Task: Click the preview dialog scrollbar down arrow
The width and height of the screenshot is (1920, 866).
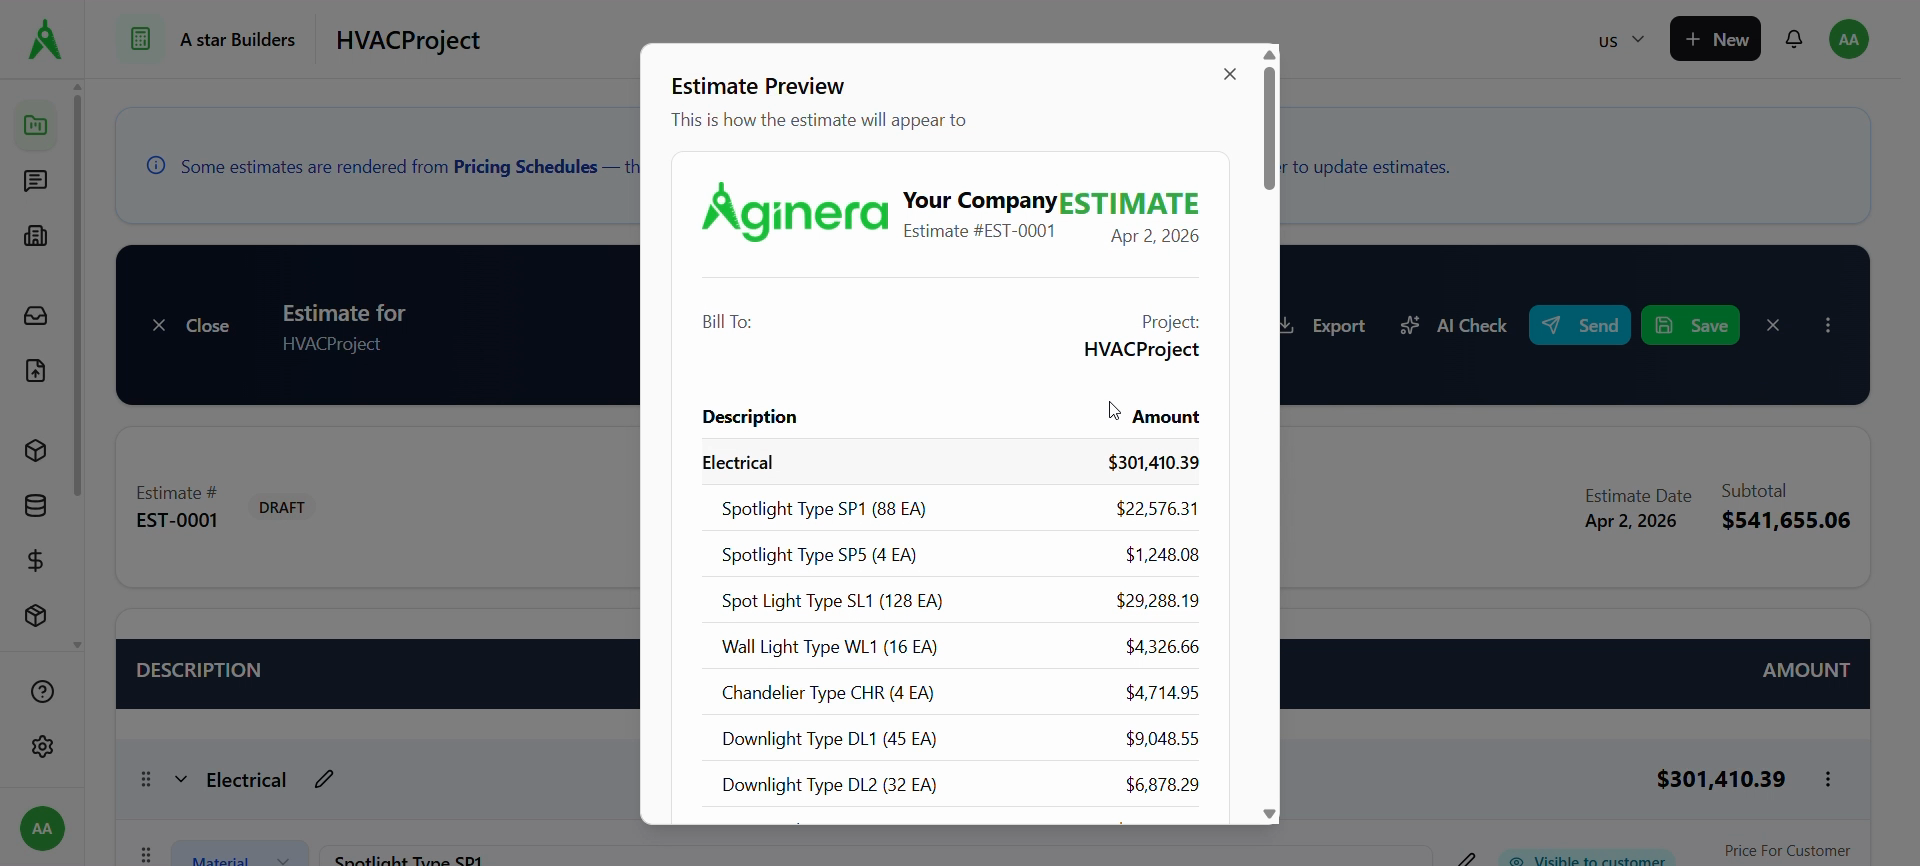Action: point(1269,814)
